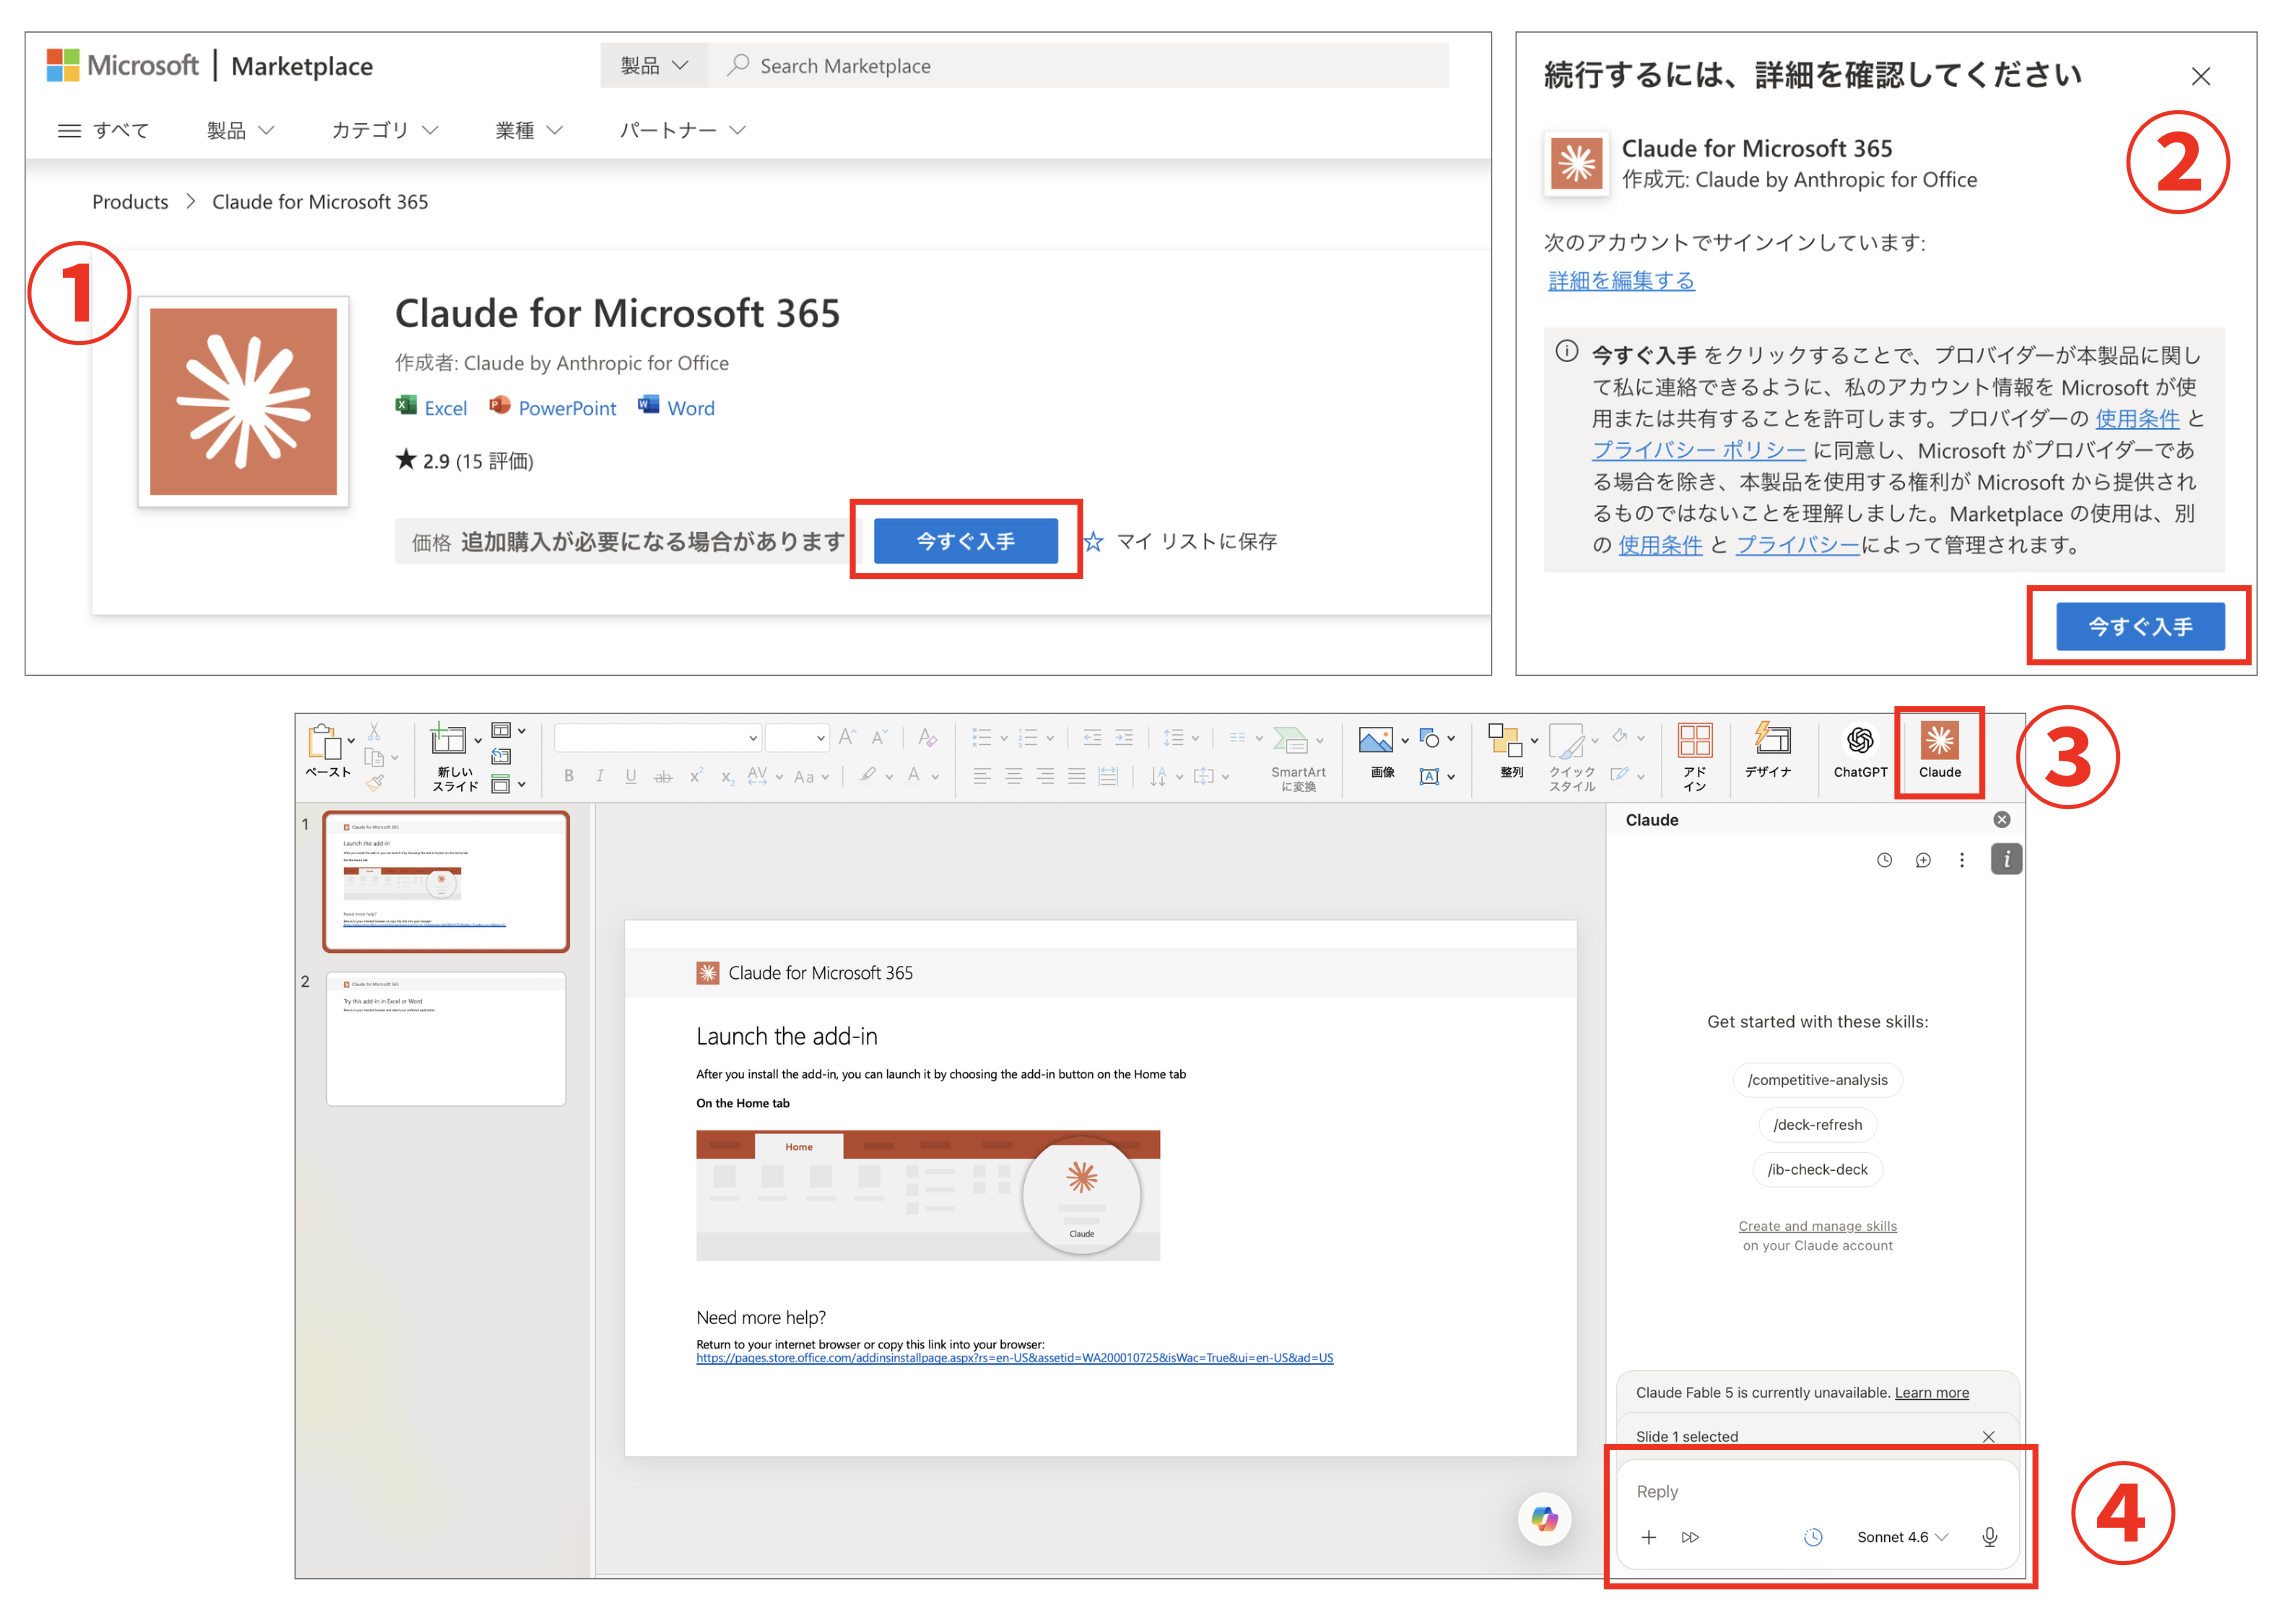The width and height of the screenshot is (2286, 1604).
Task: Click the Increase Indent icon
Action: (x=1123, y=737)
